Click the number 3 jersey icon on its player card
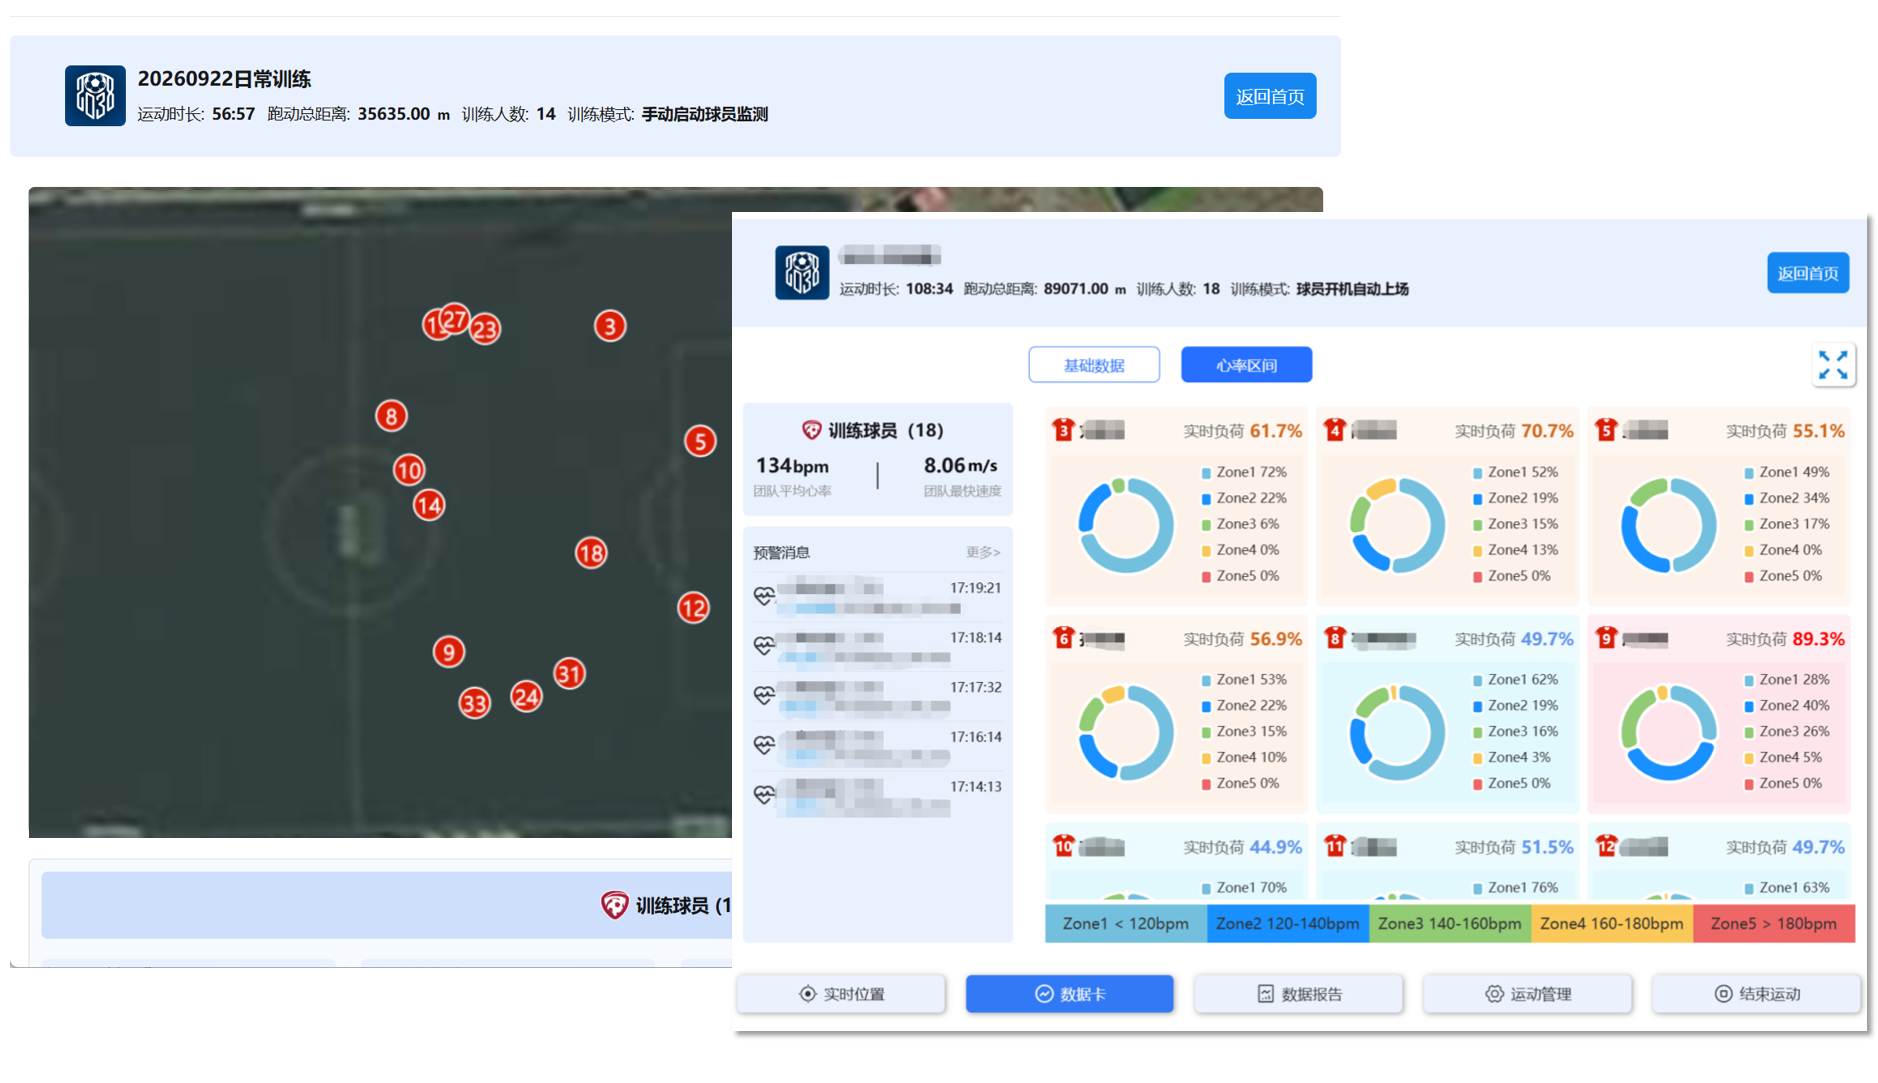 click(1062, 430)
